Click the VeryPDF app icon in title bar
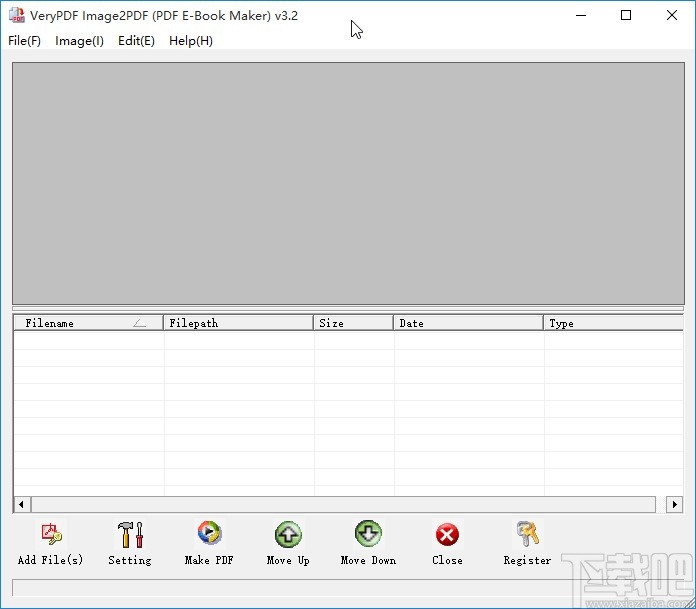Image resolution: width=696 pixels, height=609 pixels. (x=16, y=15)
